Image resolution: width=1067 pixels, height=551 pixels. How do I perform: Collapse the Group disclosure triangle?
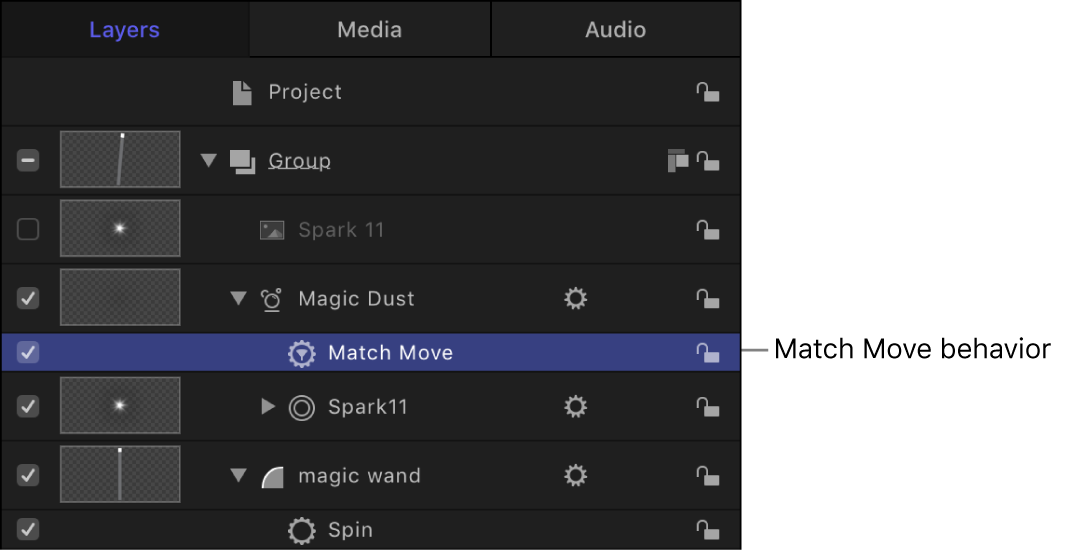208,161
